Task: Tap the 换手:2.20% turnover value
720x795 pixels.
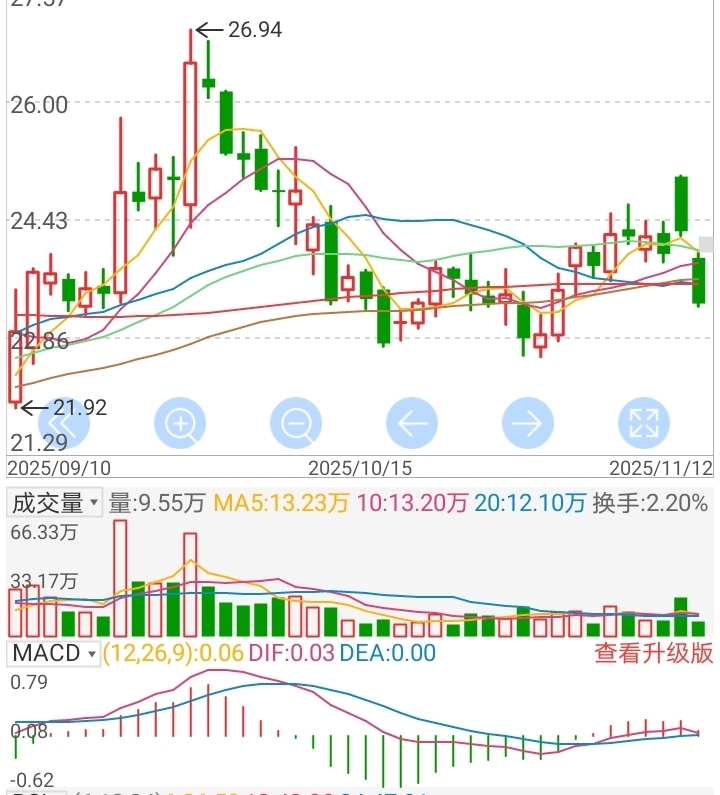Action: [x=650, y=503]
